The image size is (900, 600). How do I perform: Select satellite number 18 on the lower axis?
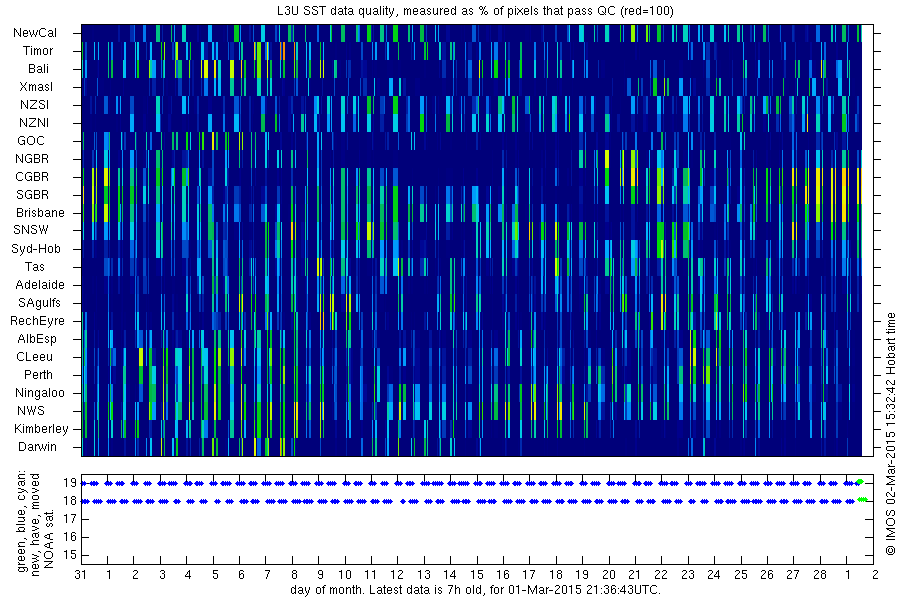click(x=70, y=501)
